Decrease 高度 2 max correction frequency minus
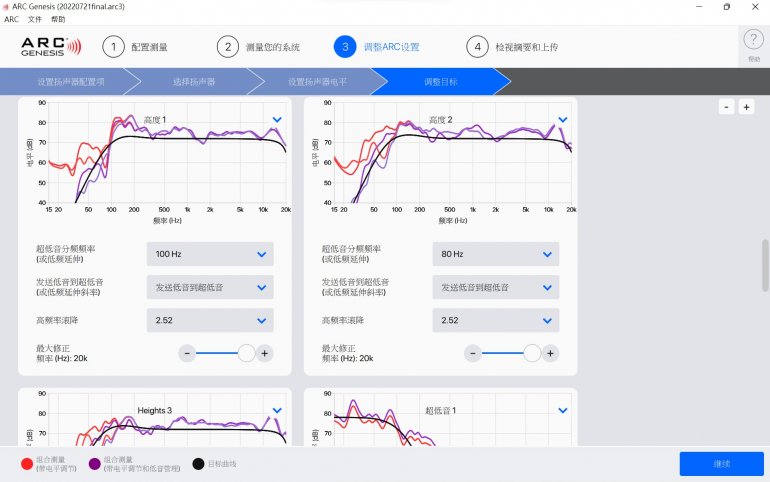 (x=475, y=353)
